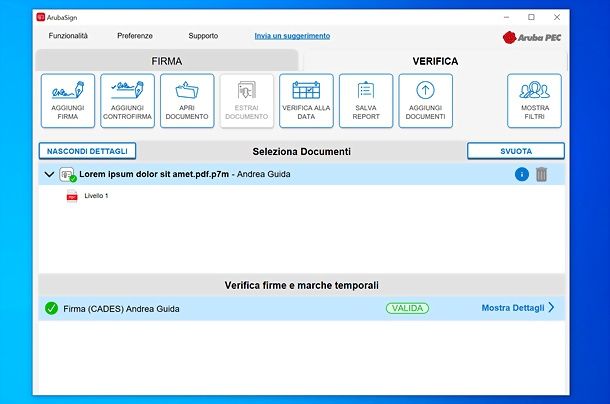Maximize the ArubaSign window
The height and width of the screenshot is (404, 610).
coord(531,17)
